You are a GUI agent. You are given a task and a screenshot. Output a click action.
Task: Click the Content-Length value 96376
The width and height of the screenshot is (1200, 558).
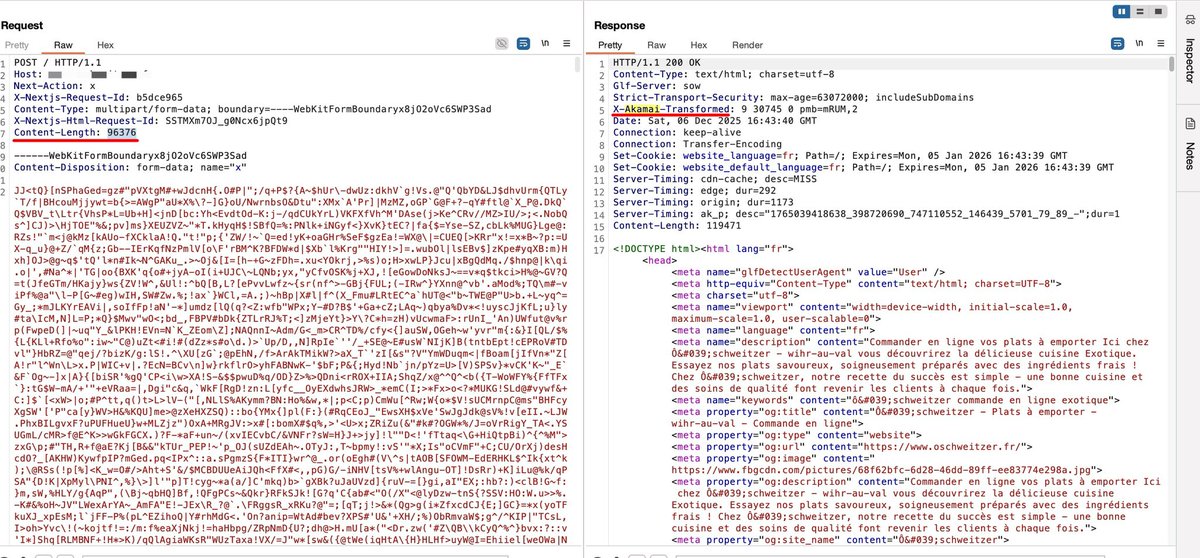tap(121, 131)
